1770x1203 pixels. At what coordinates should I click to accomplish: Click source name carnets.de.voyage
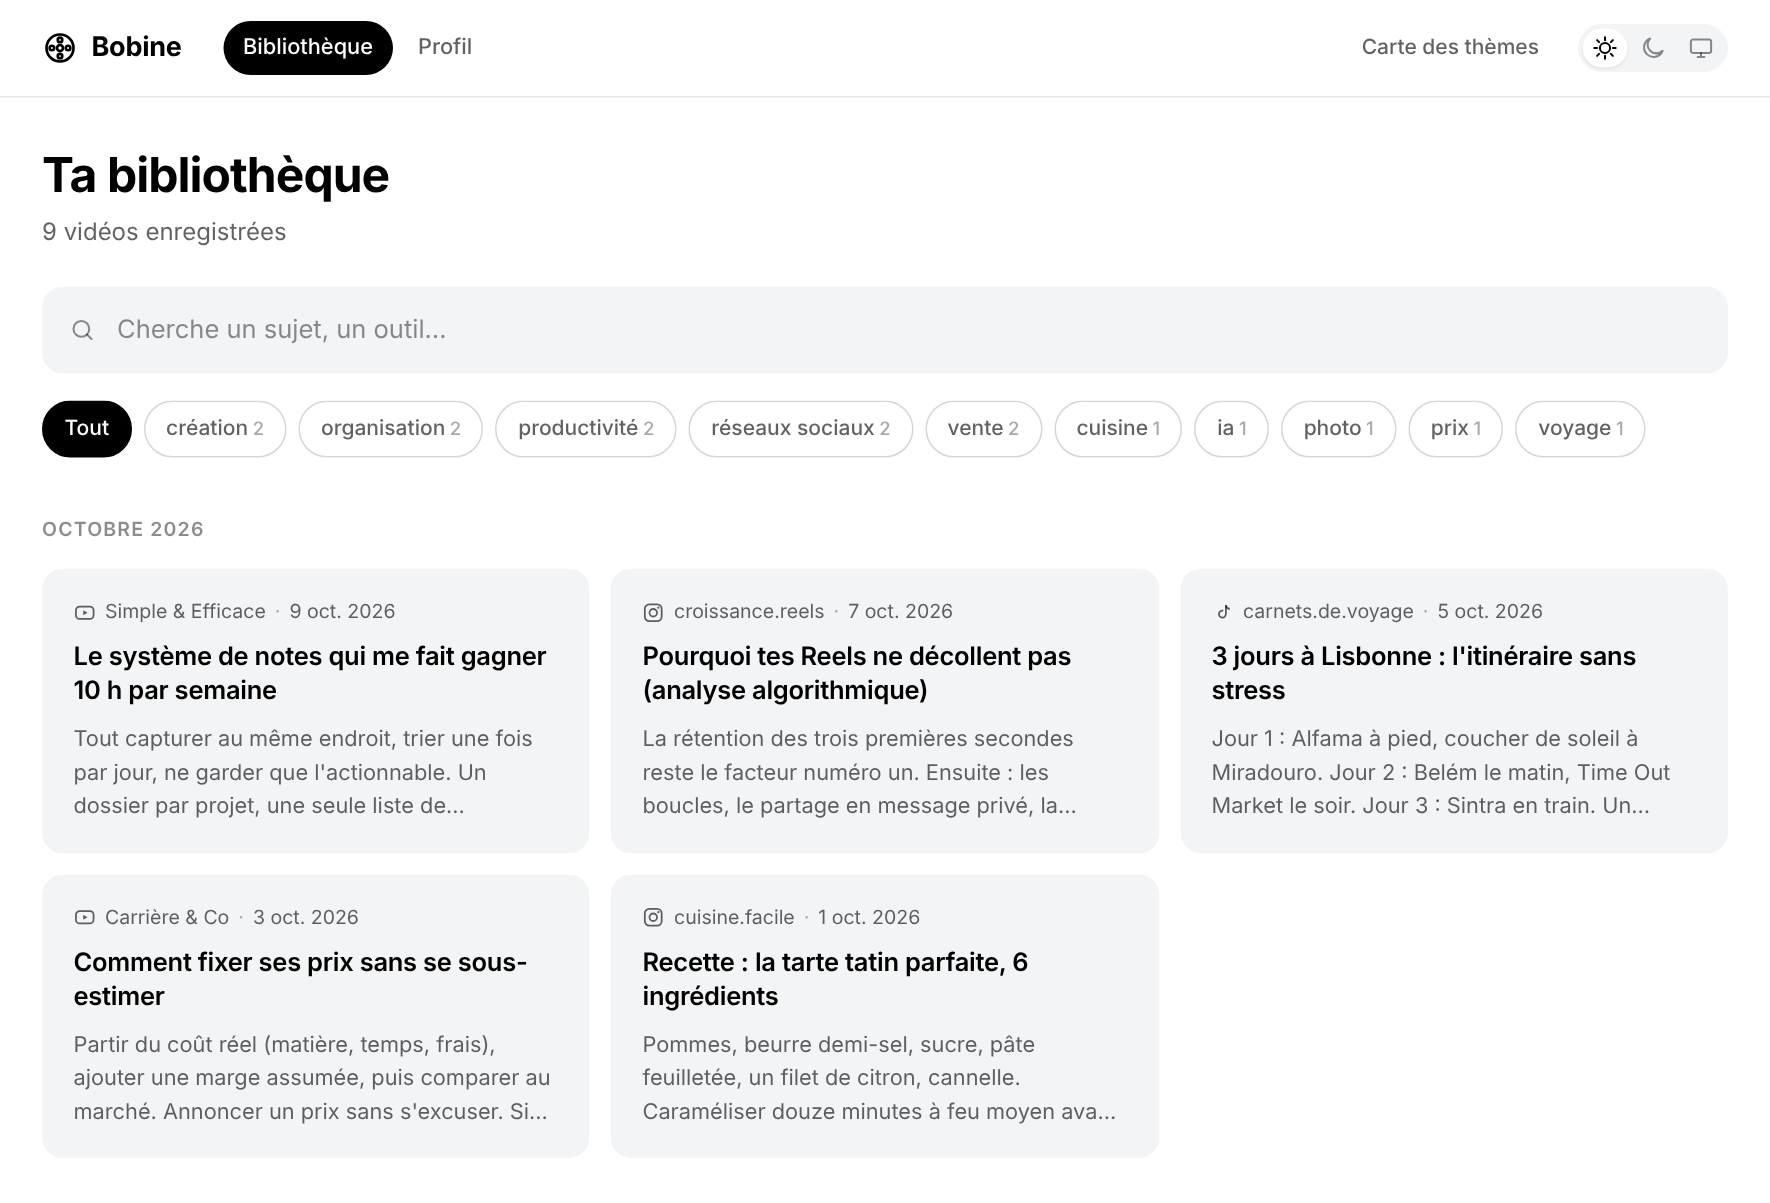click(x=1328, y=612)
